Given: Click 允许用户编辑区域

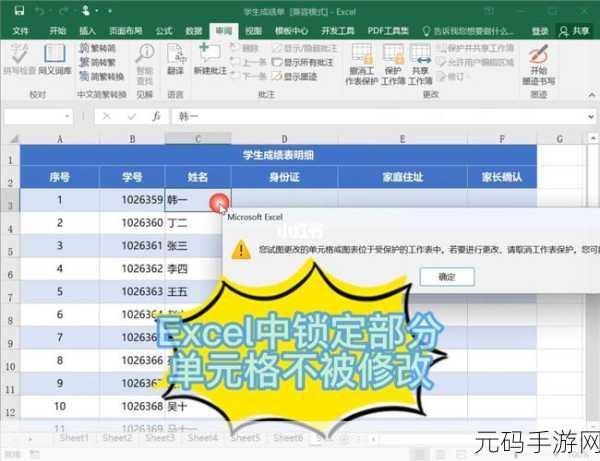Looking at the screenshot, I should click(476, 62).
